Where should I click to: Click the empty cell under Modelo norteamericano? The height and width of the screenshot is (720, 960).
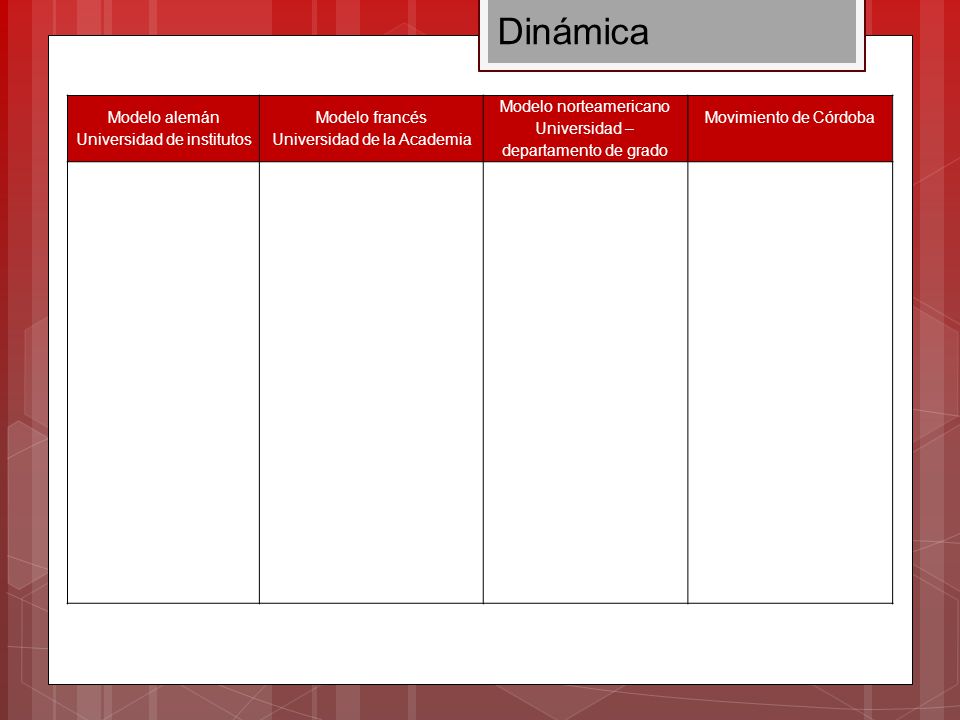pos(585,383)
